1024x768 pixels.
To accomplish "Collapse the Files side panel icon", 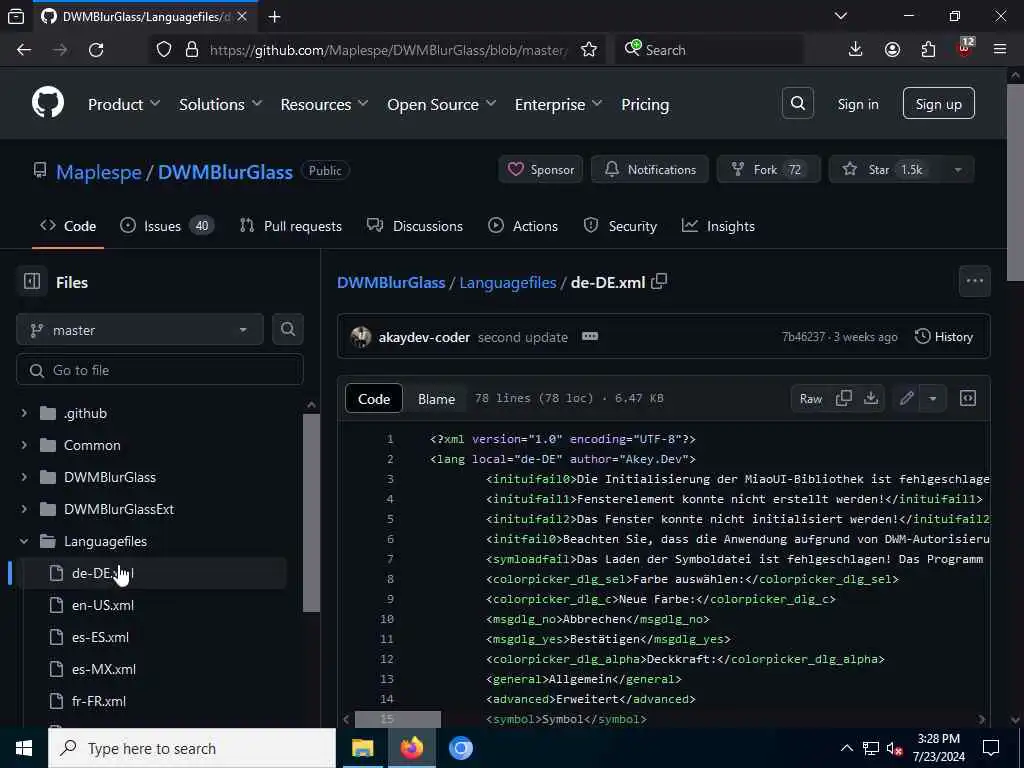I will [x=31, y=281].
